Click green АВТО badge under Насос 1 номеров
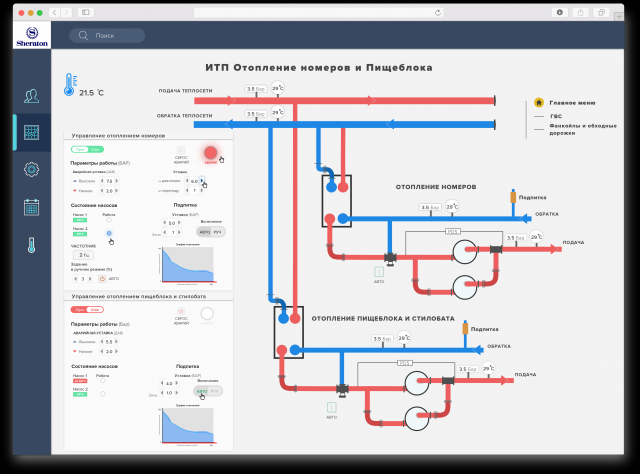640x474 pixels. pyautogui.click(x=80, y=220)
